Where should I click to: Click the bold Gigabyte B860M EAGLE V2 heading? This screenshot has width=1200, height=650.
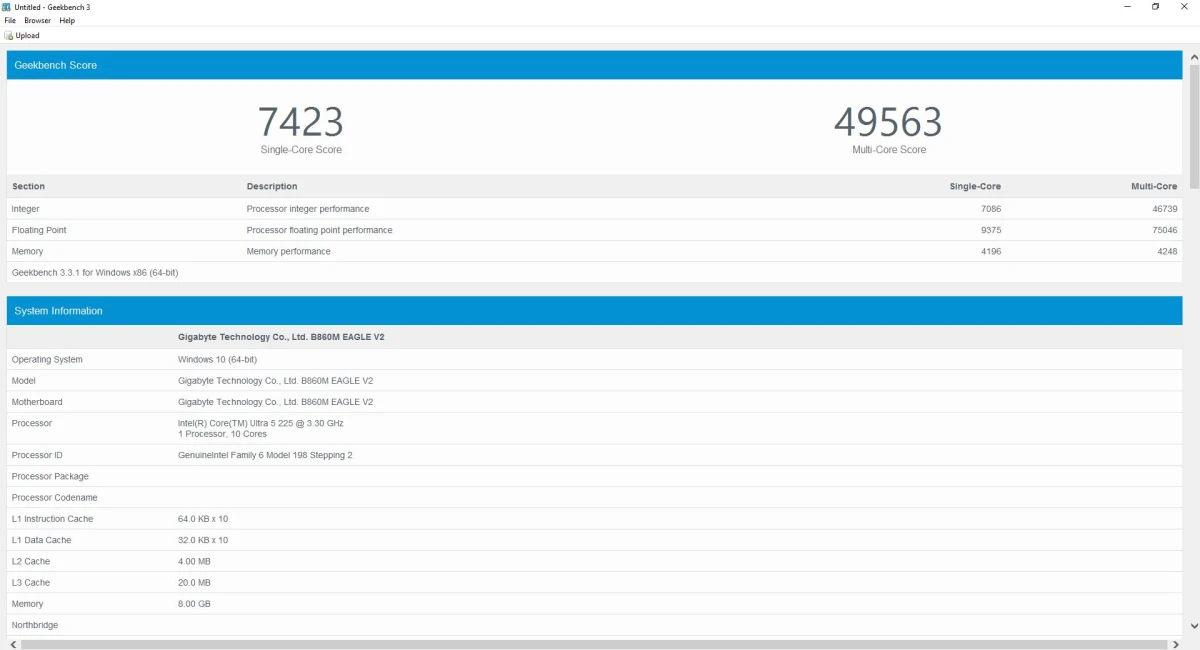281,338
